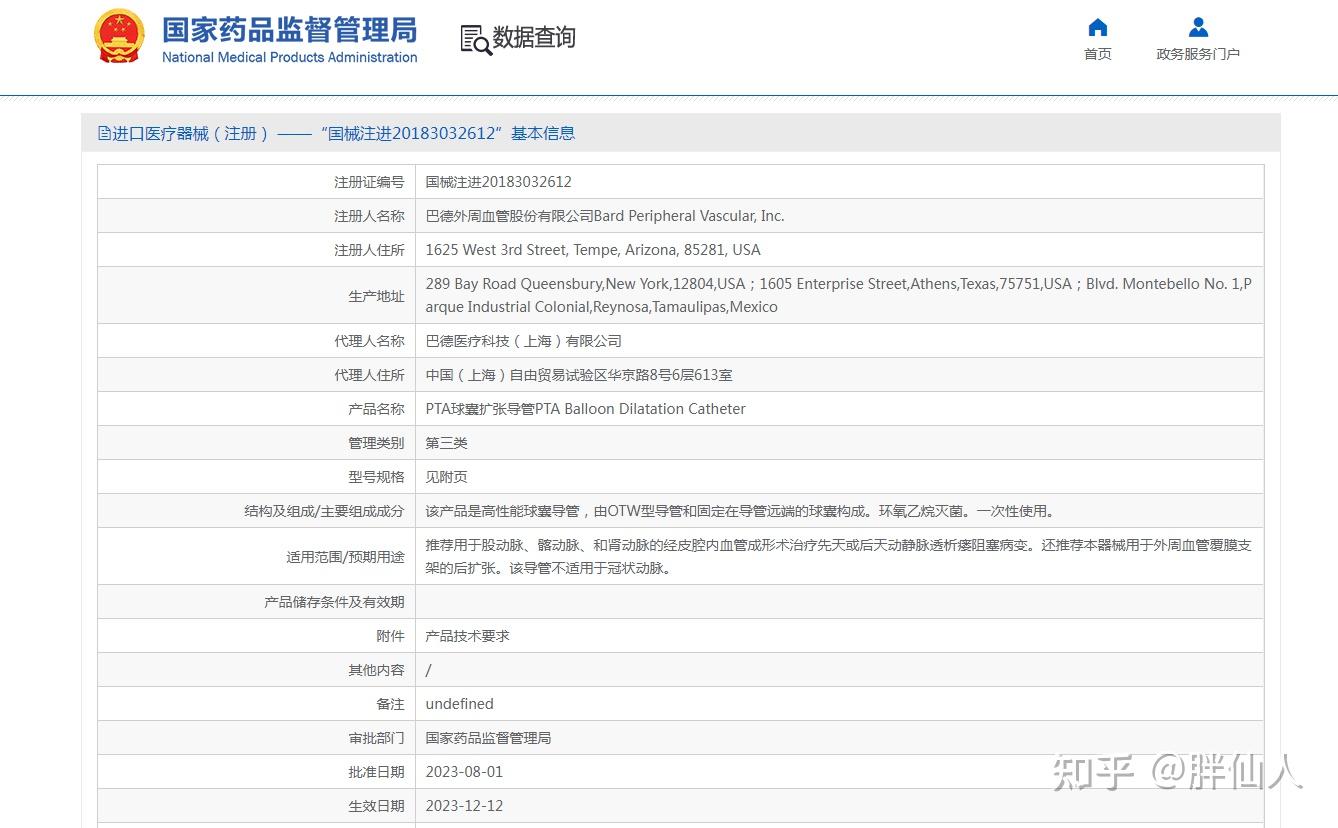This screenshot has height=828, width=1338.
Task: Click agent name 巴德医疗科技（上海）有限公司
Action: tap(523, 341)
